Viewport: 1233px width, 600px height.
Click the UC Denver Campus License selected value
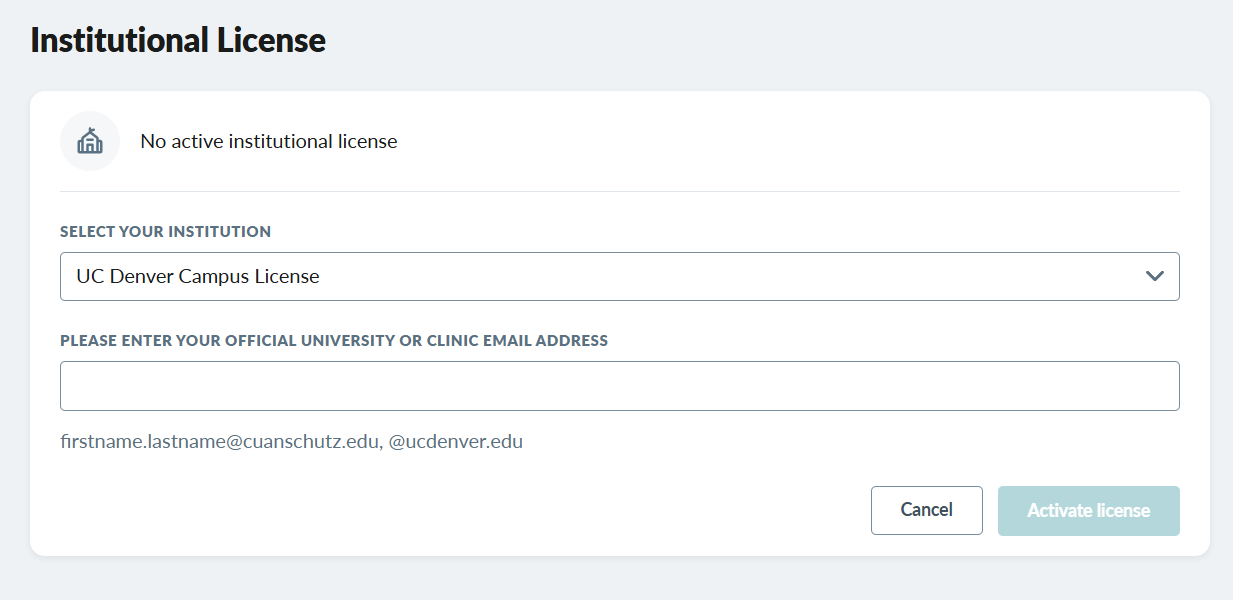point(198,276)
